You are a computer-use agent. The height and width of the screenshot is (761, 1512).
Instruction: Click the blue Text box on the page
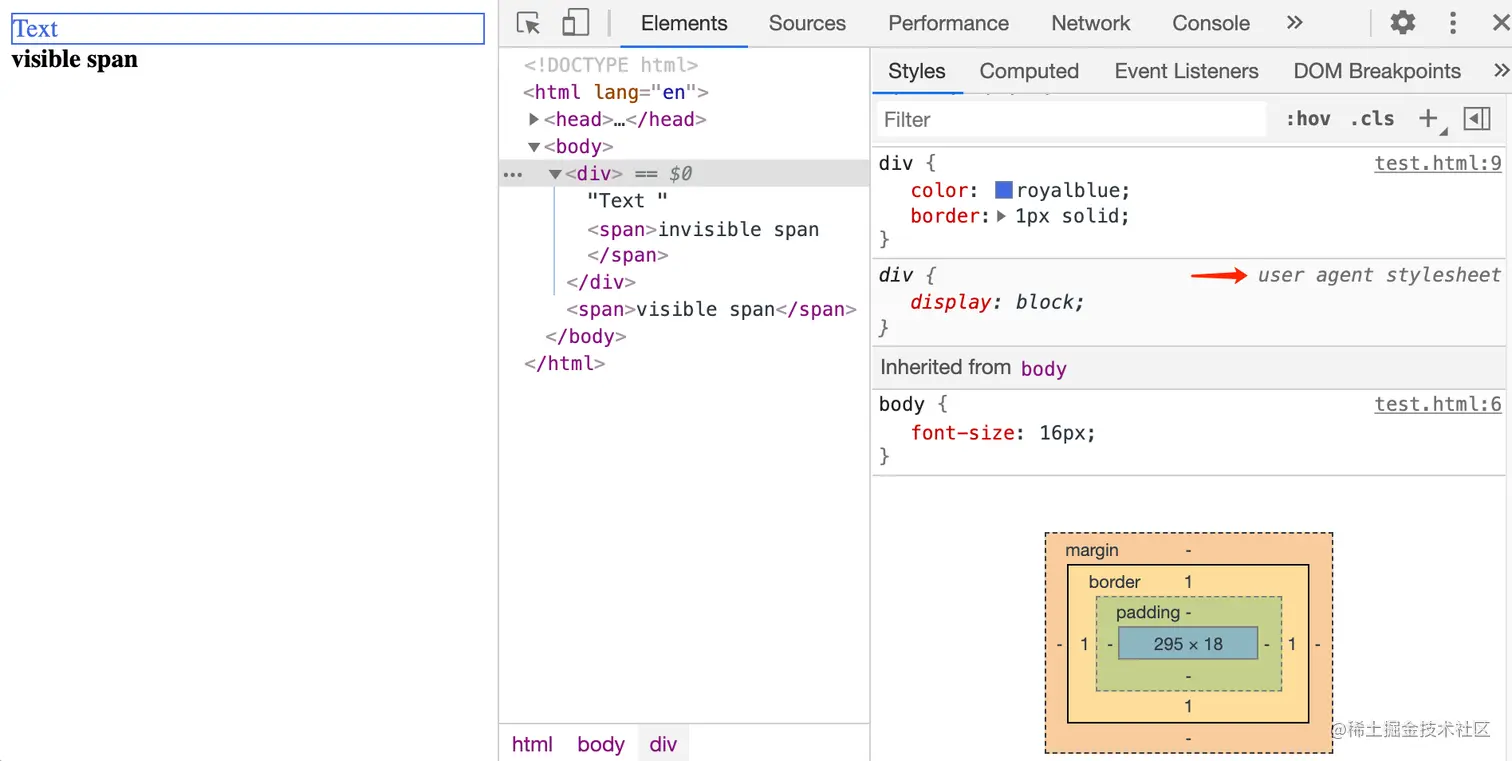tap(248, 29)
